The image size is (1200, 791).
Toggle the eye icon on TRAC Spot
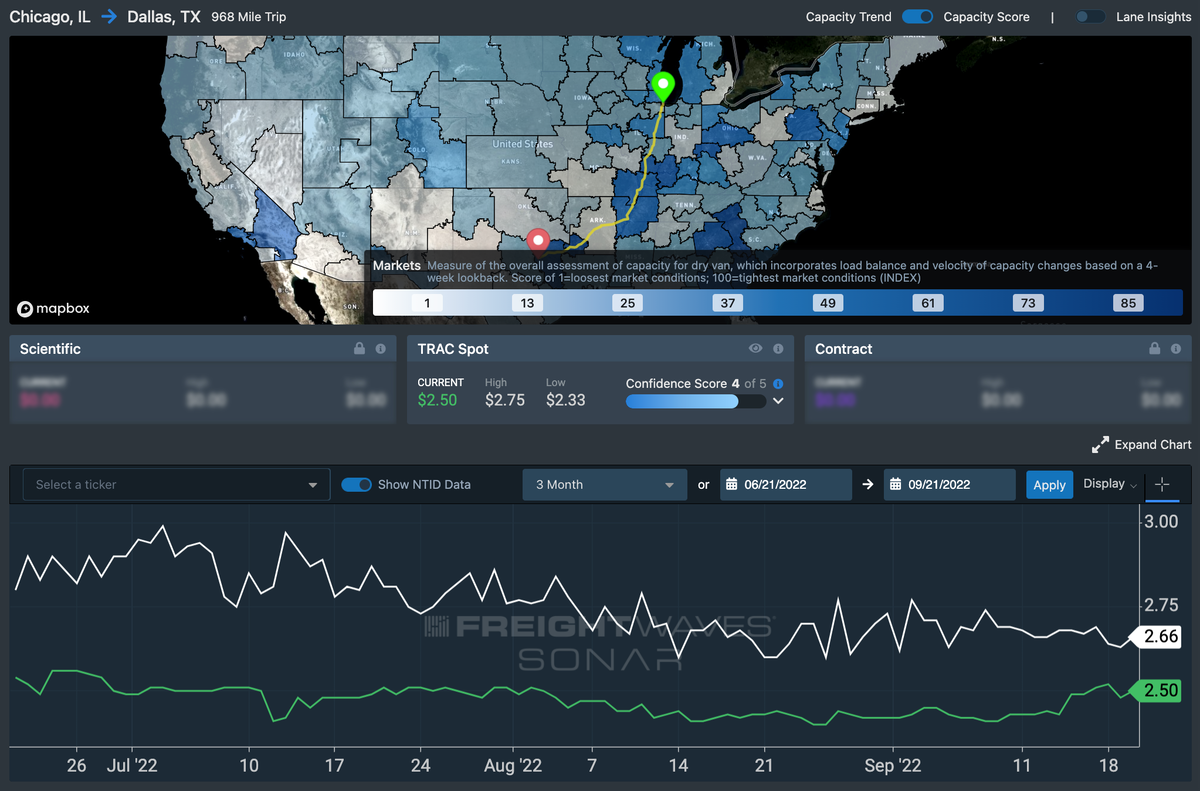coord(756,349)
